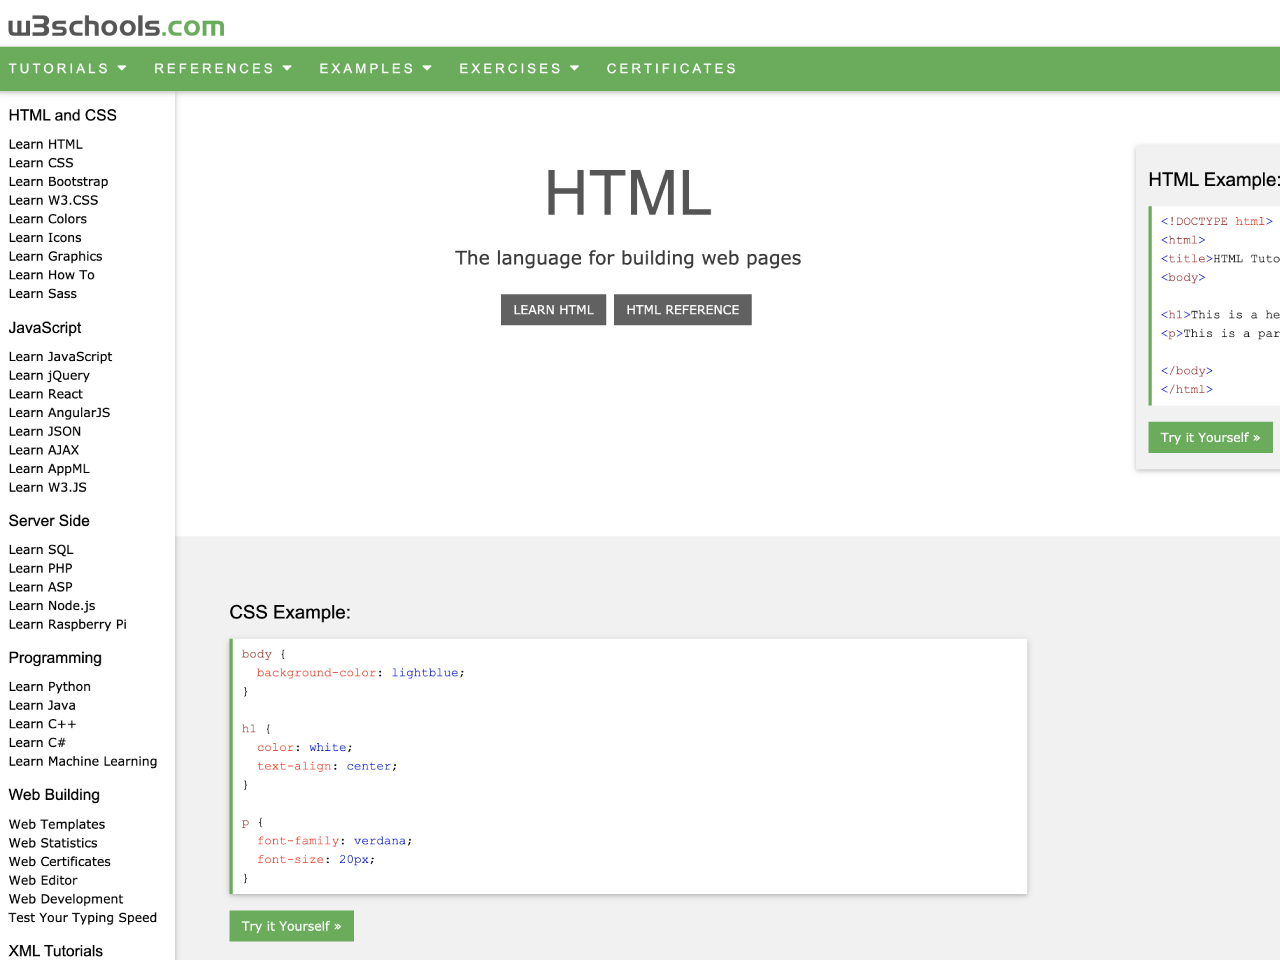Open the Learn CSS sidebar link
This screenshot has height=960, width=1280.
point(41,163)
